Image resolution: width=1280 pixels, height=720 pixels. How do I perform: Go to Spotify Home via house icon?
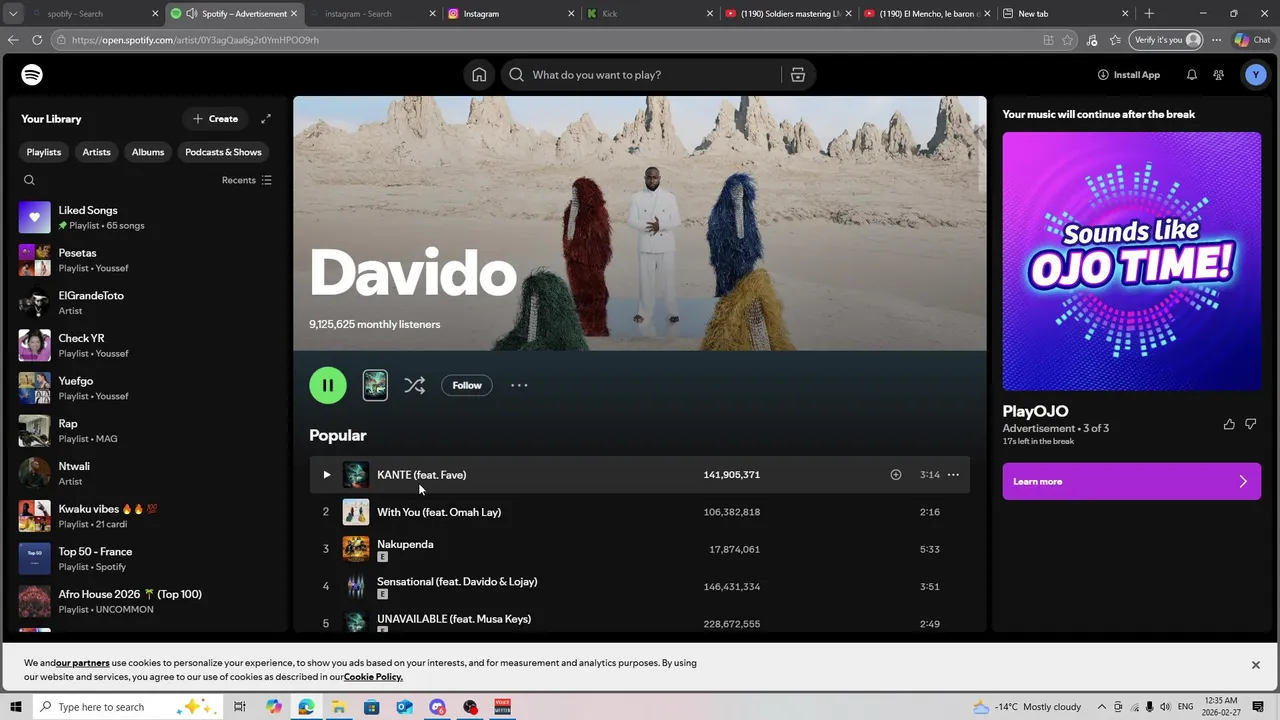click(479, 75)
